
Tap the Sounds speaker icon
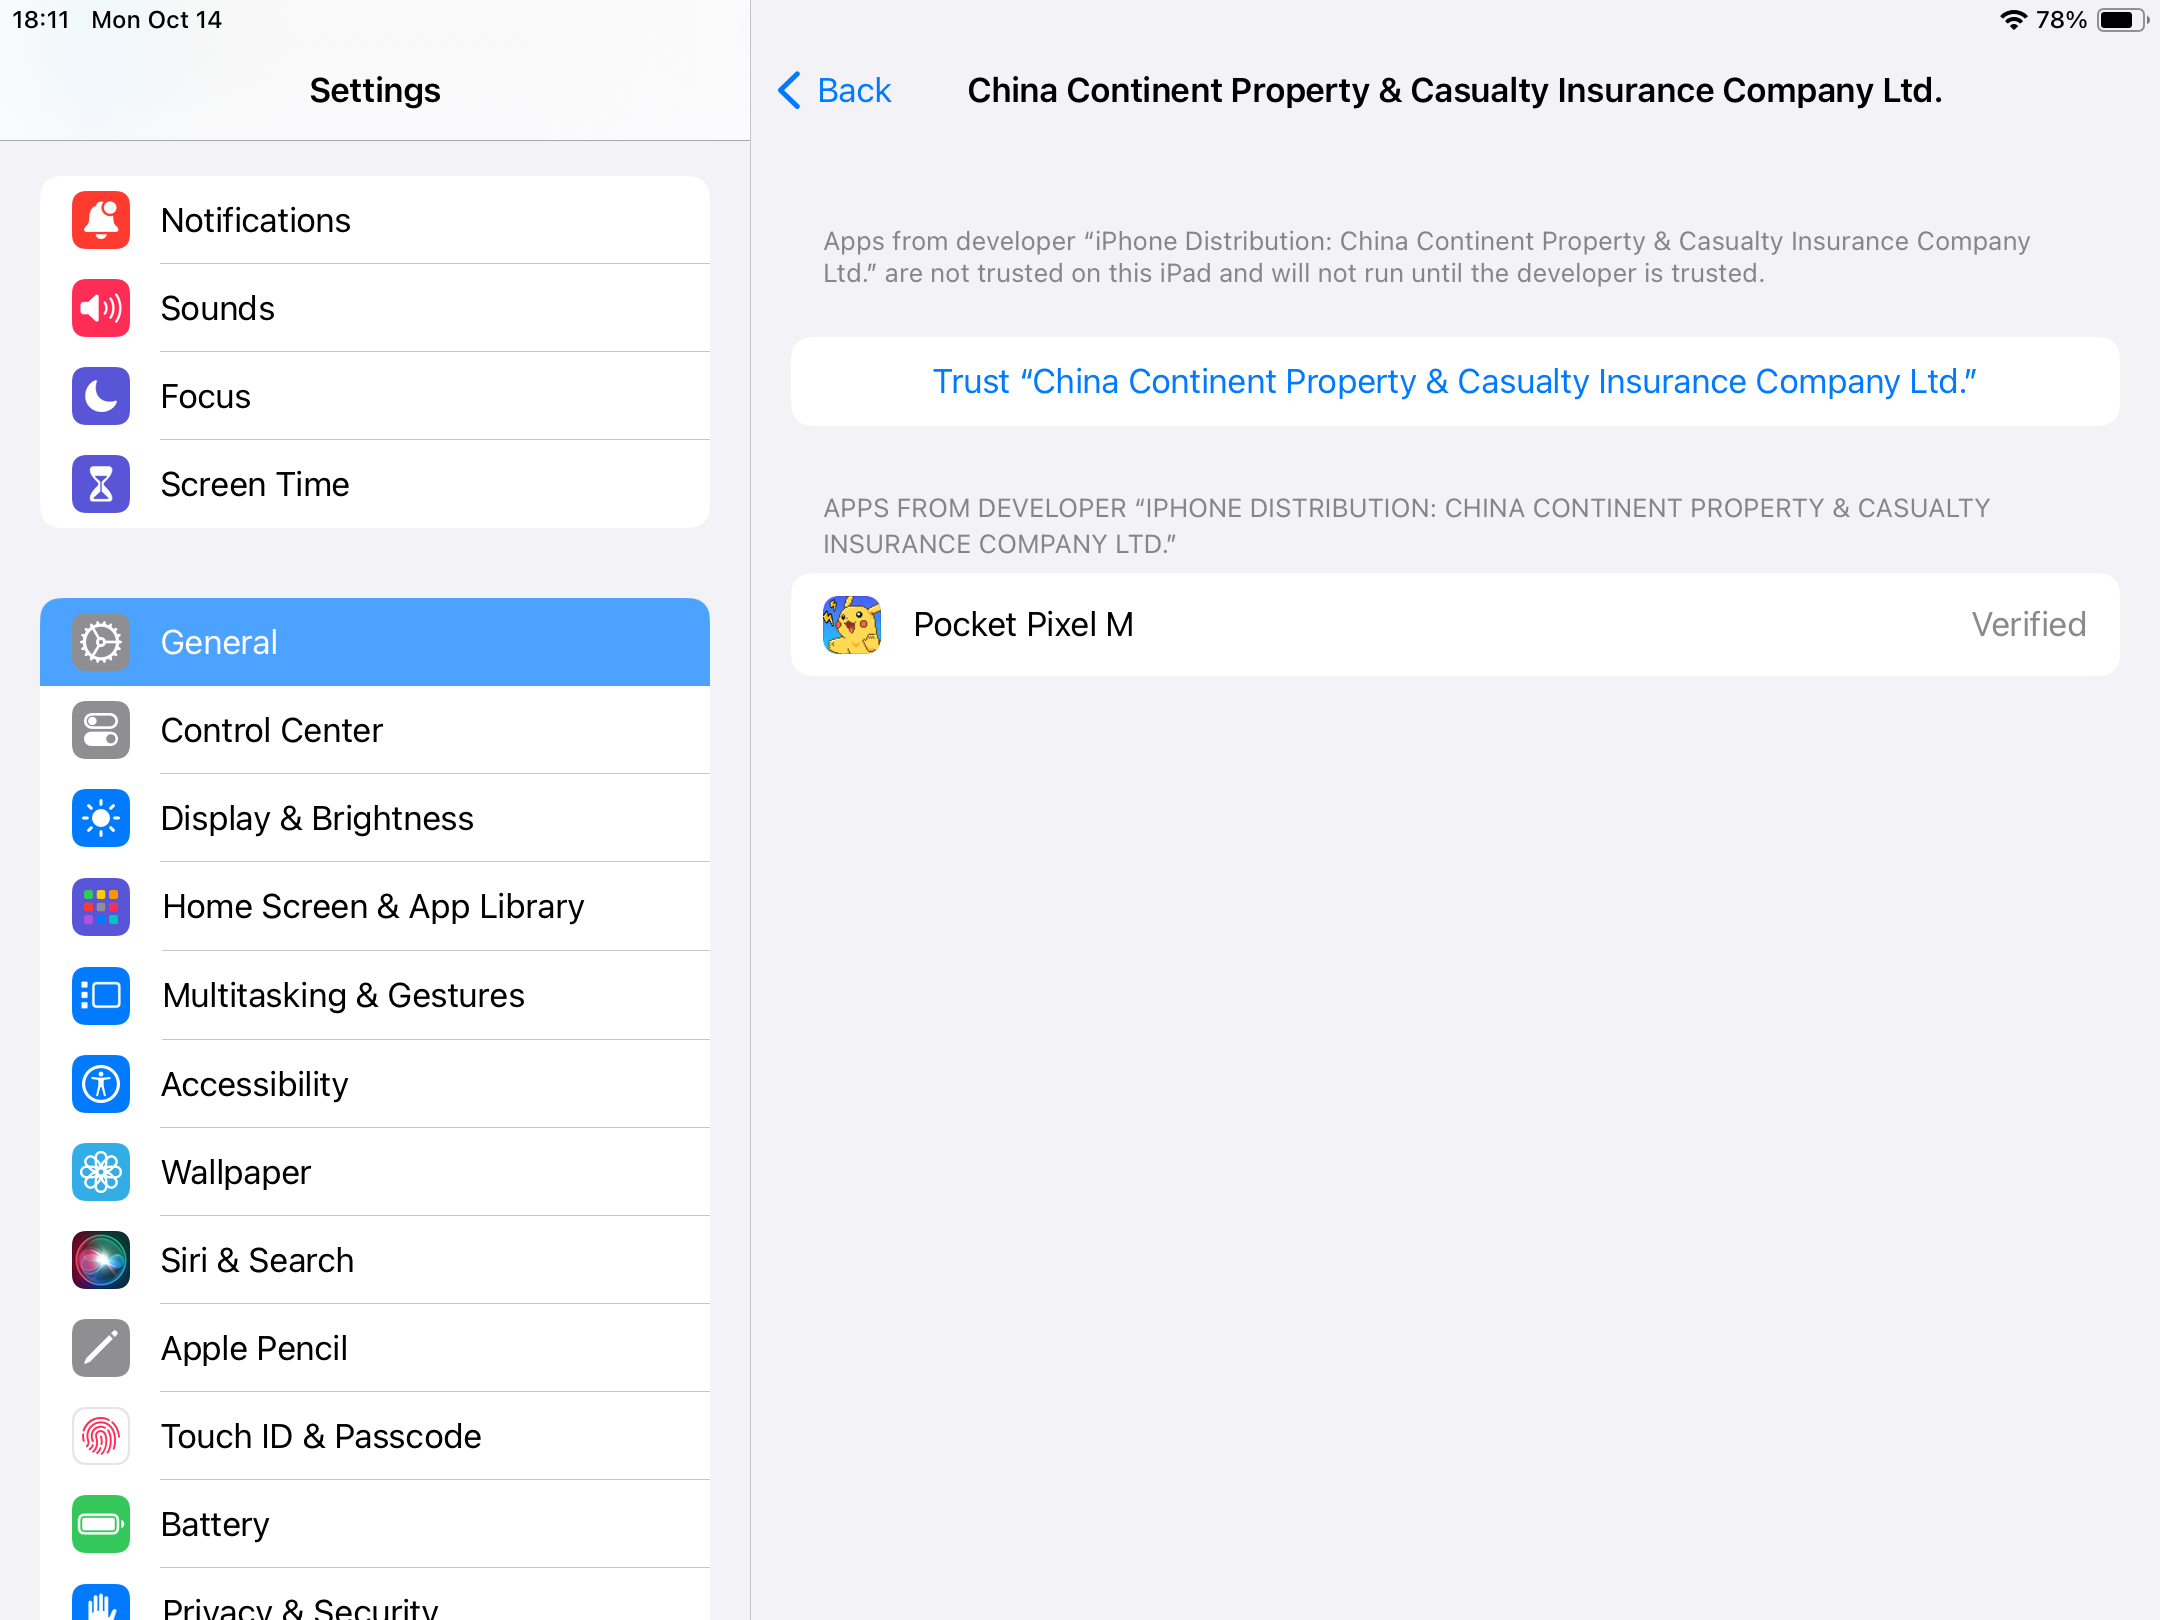(101, 308)
